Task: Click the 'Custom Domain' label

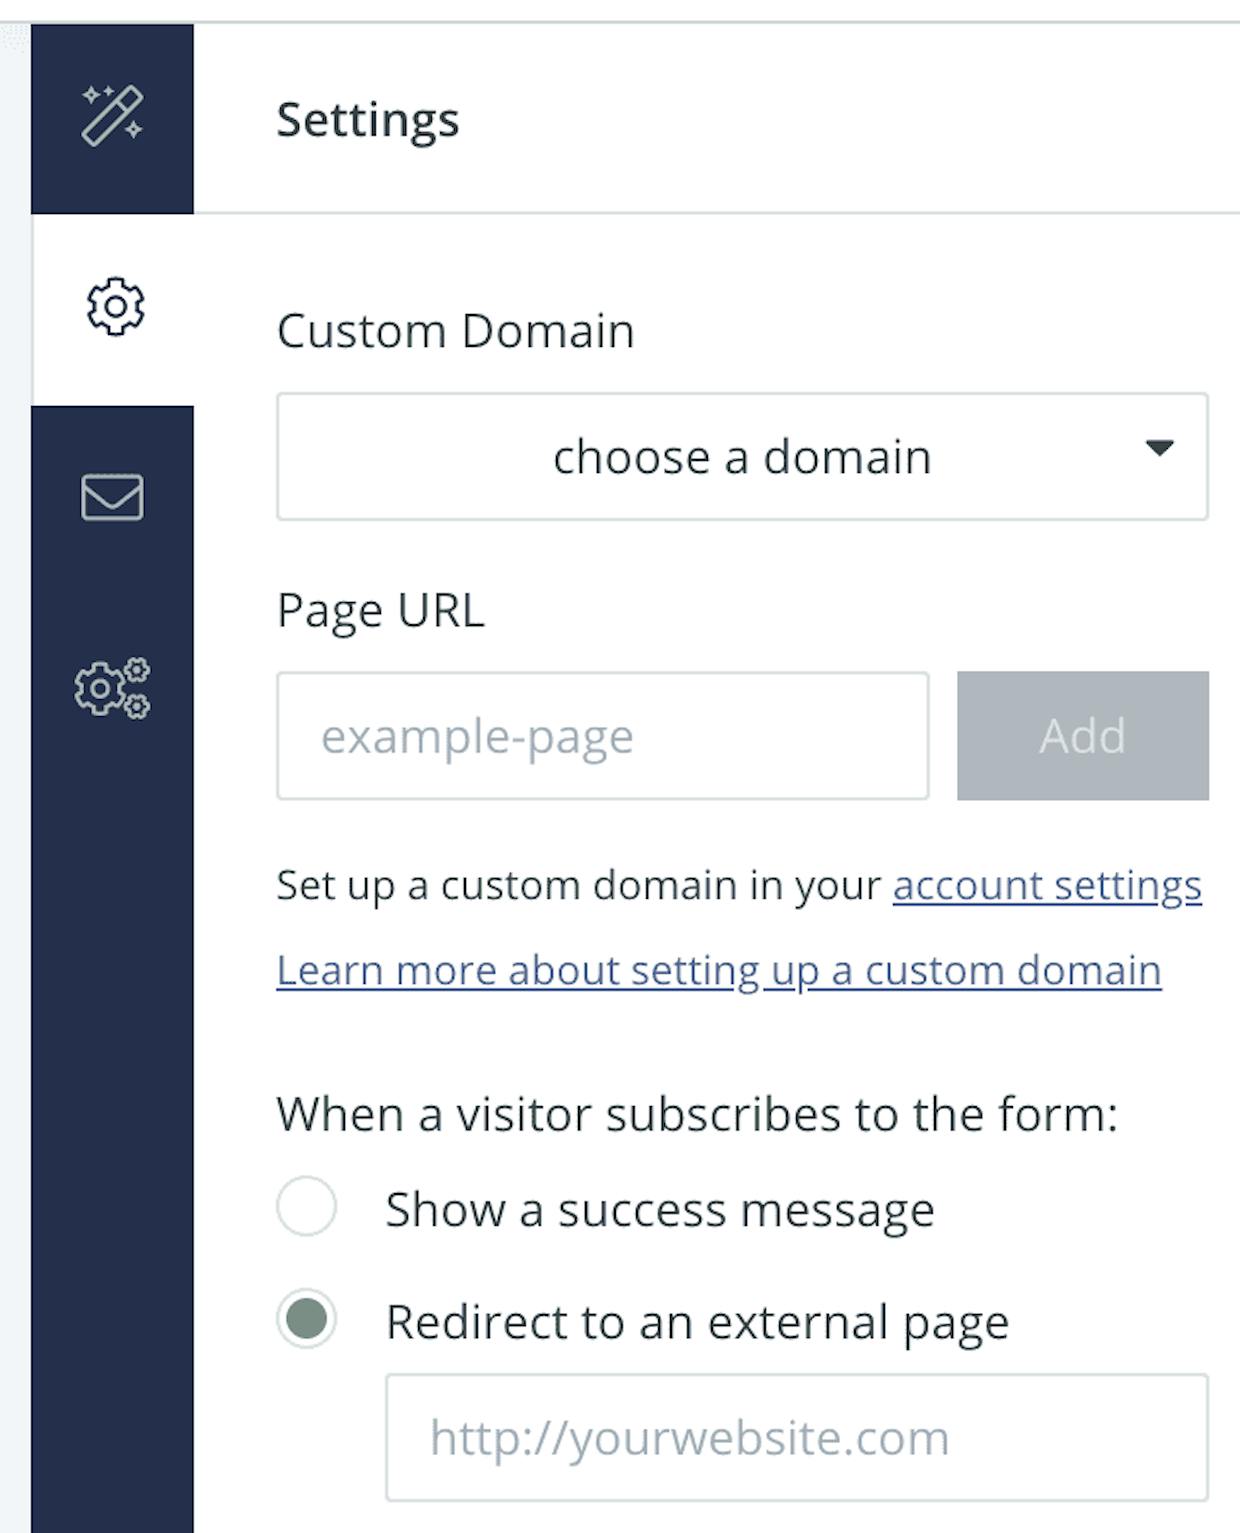Action: 456,331
